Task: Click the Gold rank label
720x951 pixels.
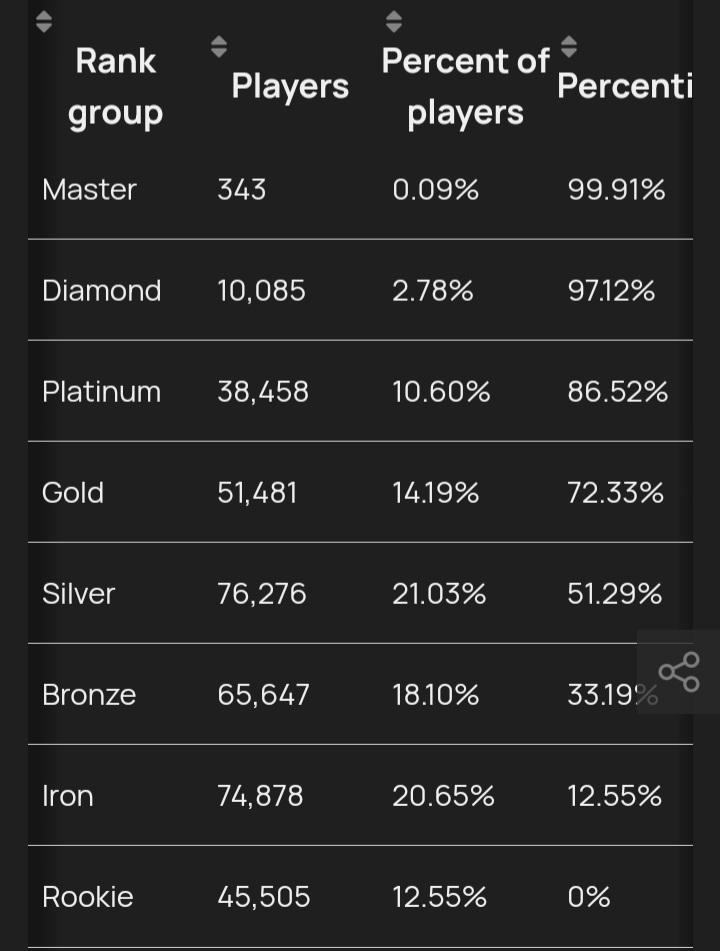Action: (72, 492)
